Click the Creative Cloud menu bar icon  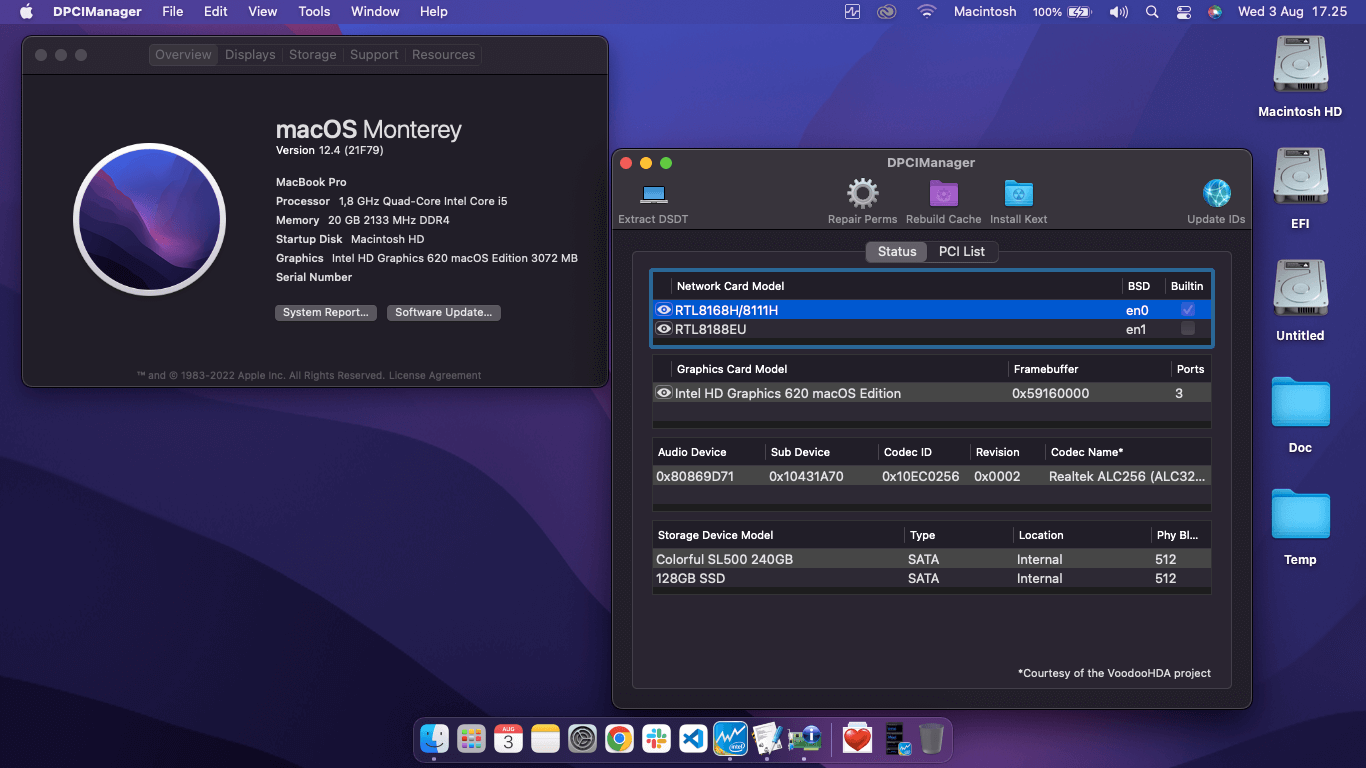tap(887, 12)
